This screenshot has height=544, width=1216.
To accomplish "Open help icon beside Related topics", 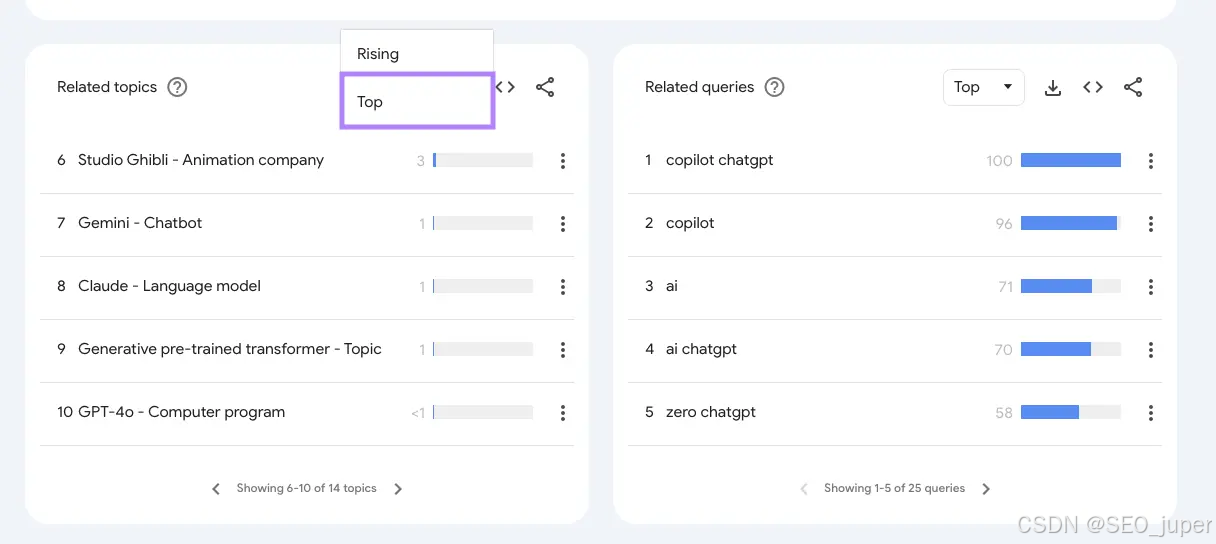I will tap(177, 87).
